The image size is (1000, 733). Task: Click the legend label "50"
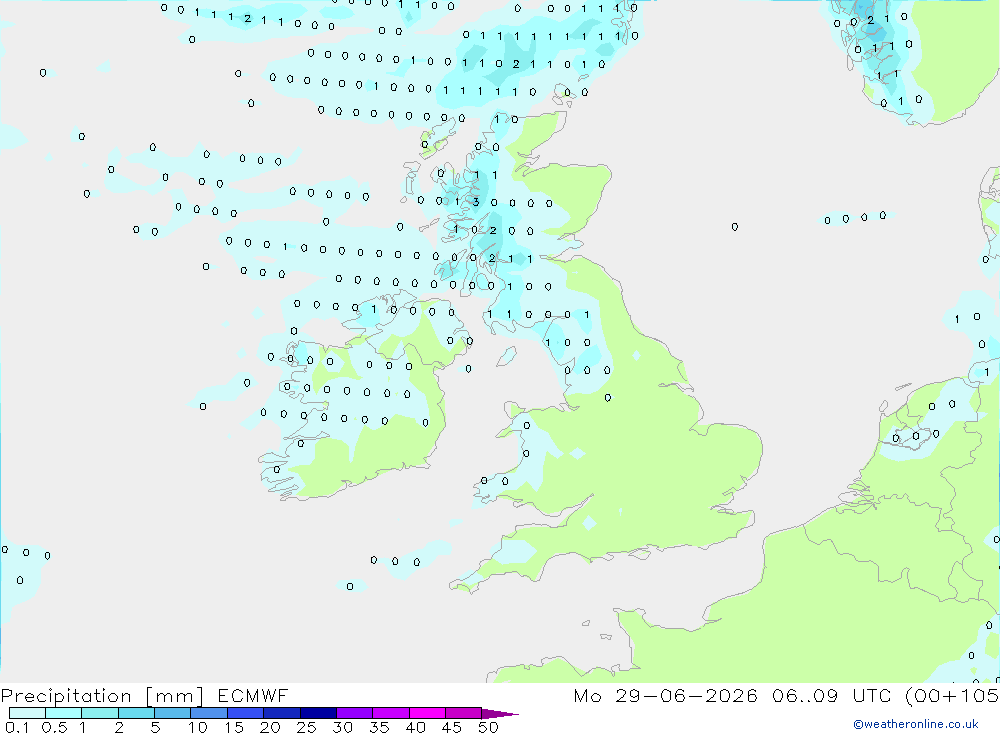tap(488, 727)
